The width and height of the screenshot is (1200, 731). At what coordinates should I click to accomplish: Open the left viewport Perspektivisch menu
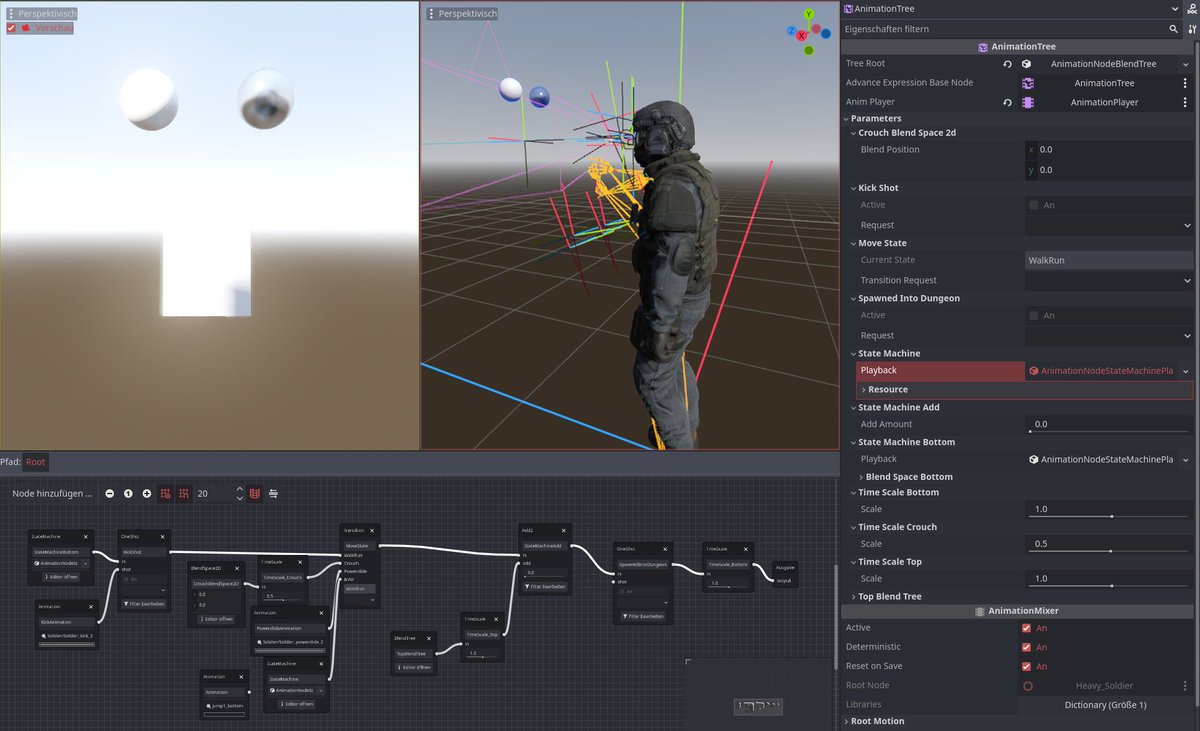(40, 13)
